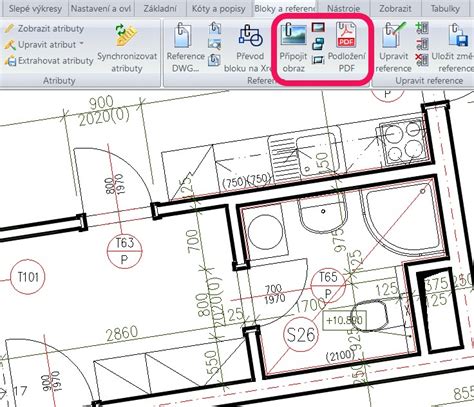Click Synchronizovat atributy icon

127,35
